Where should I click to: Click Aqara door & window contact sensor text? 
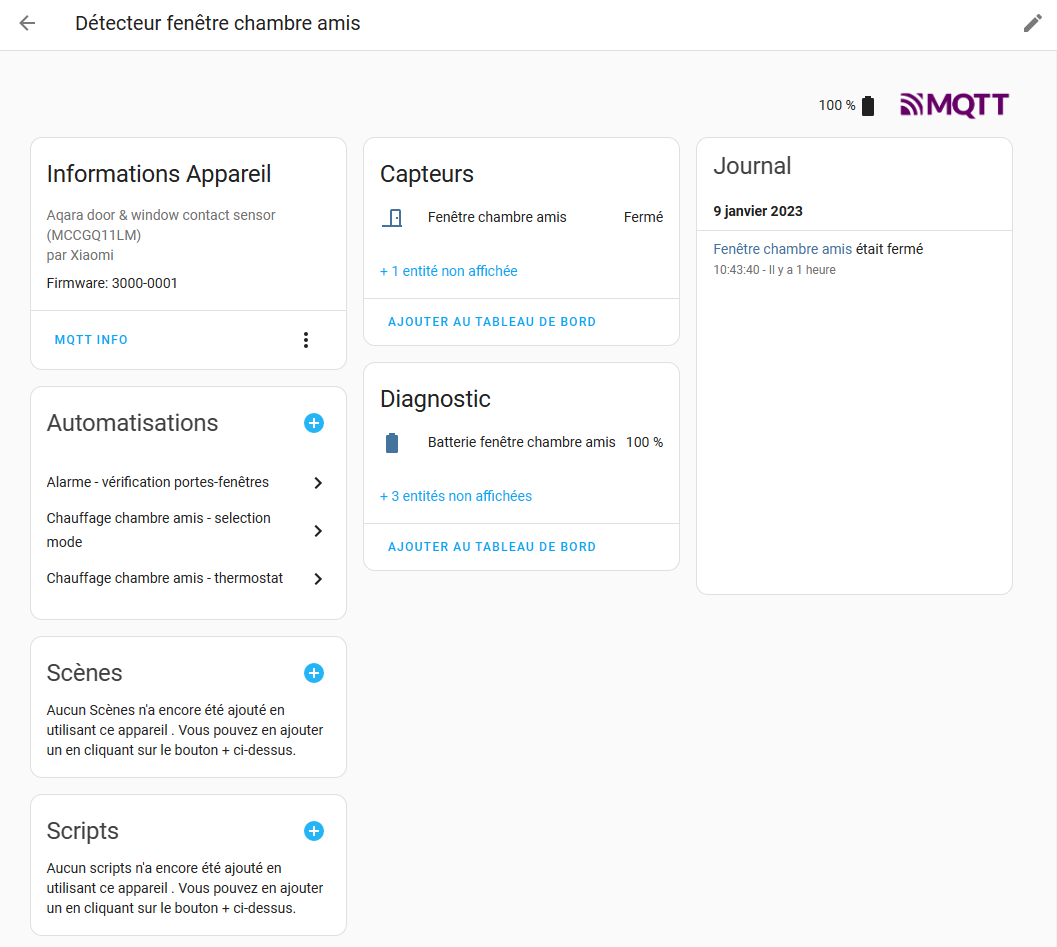(161, 215)
